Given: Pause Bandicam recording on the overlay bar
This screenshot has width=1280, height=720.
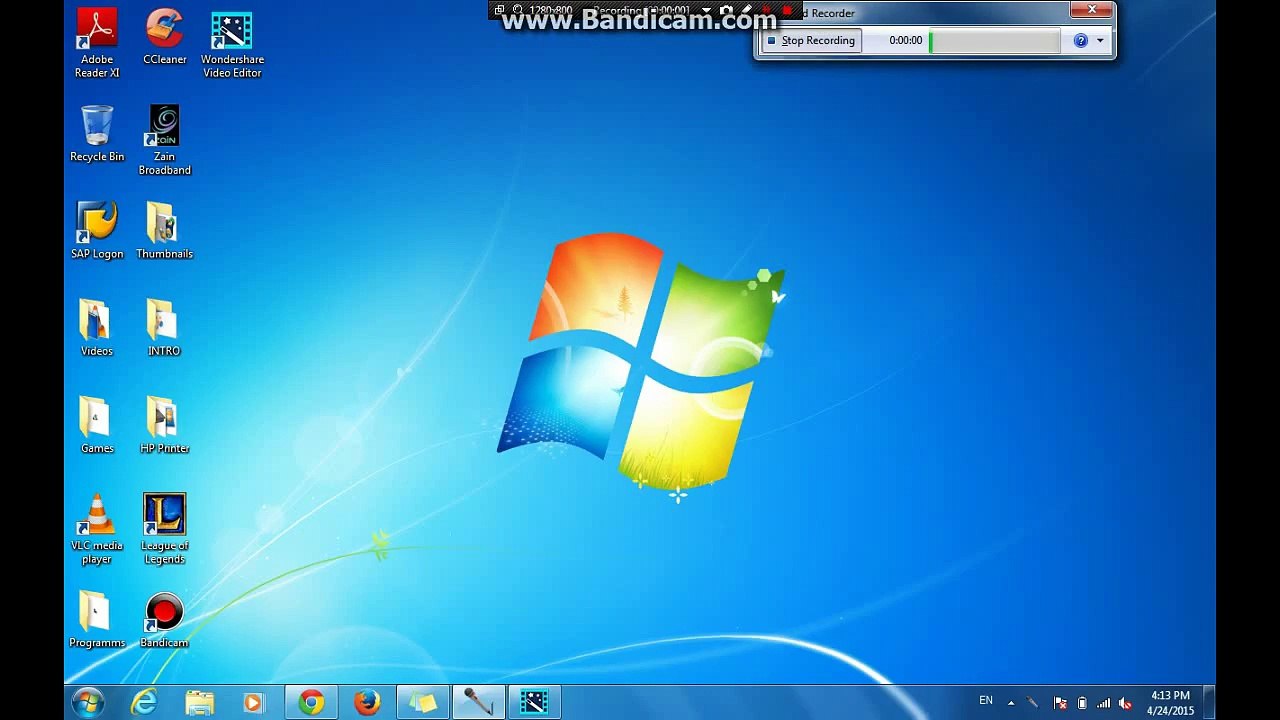Looking at the screenshot, I should tap(767, 11).
